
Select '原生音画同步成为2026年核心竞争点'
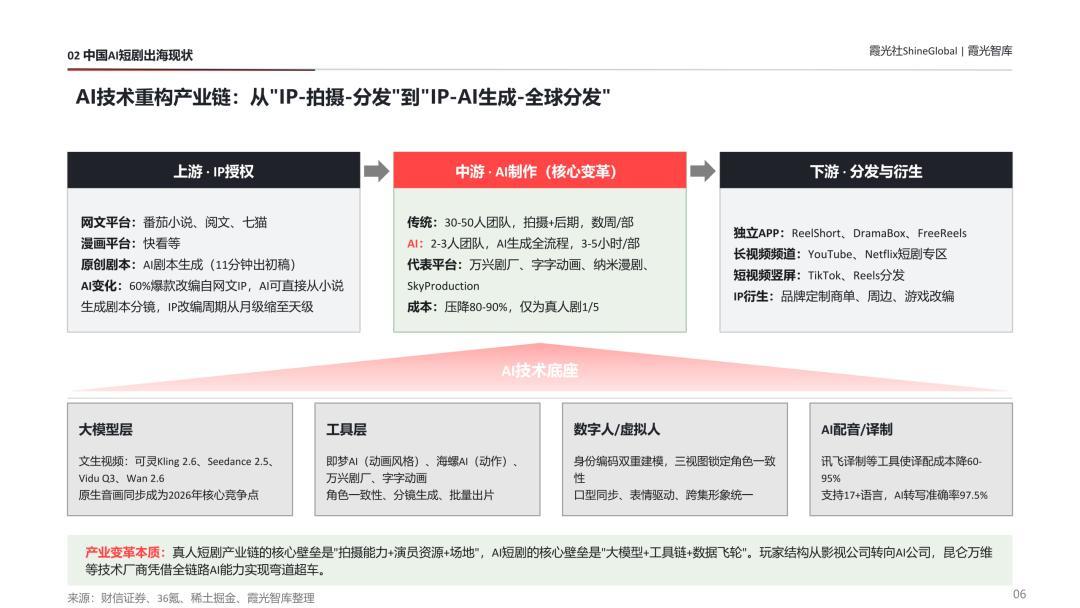pyautogui.click(x=169, y=495)
